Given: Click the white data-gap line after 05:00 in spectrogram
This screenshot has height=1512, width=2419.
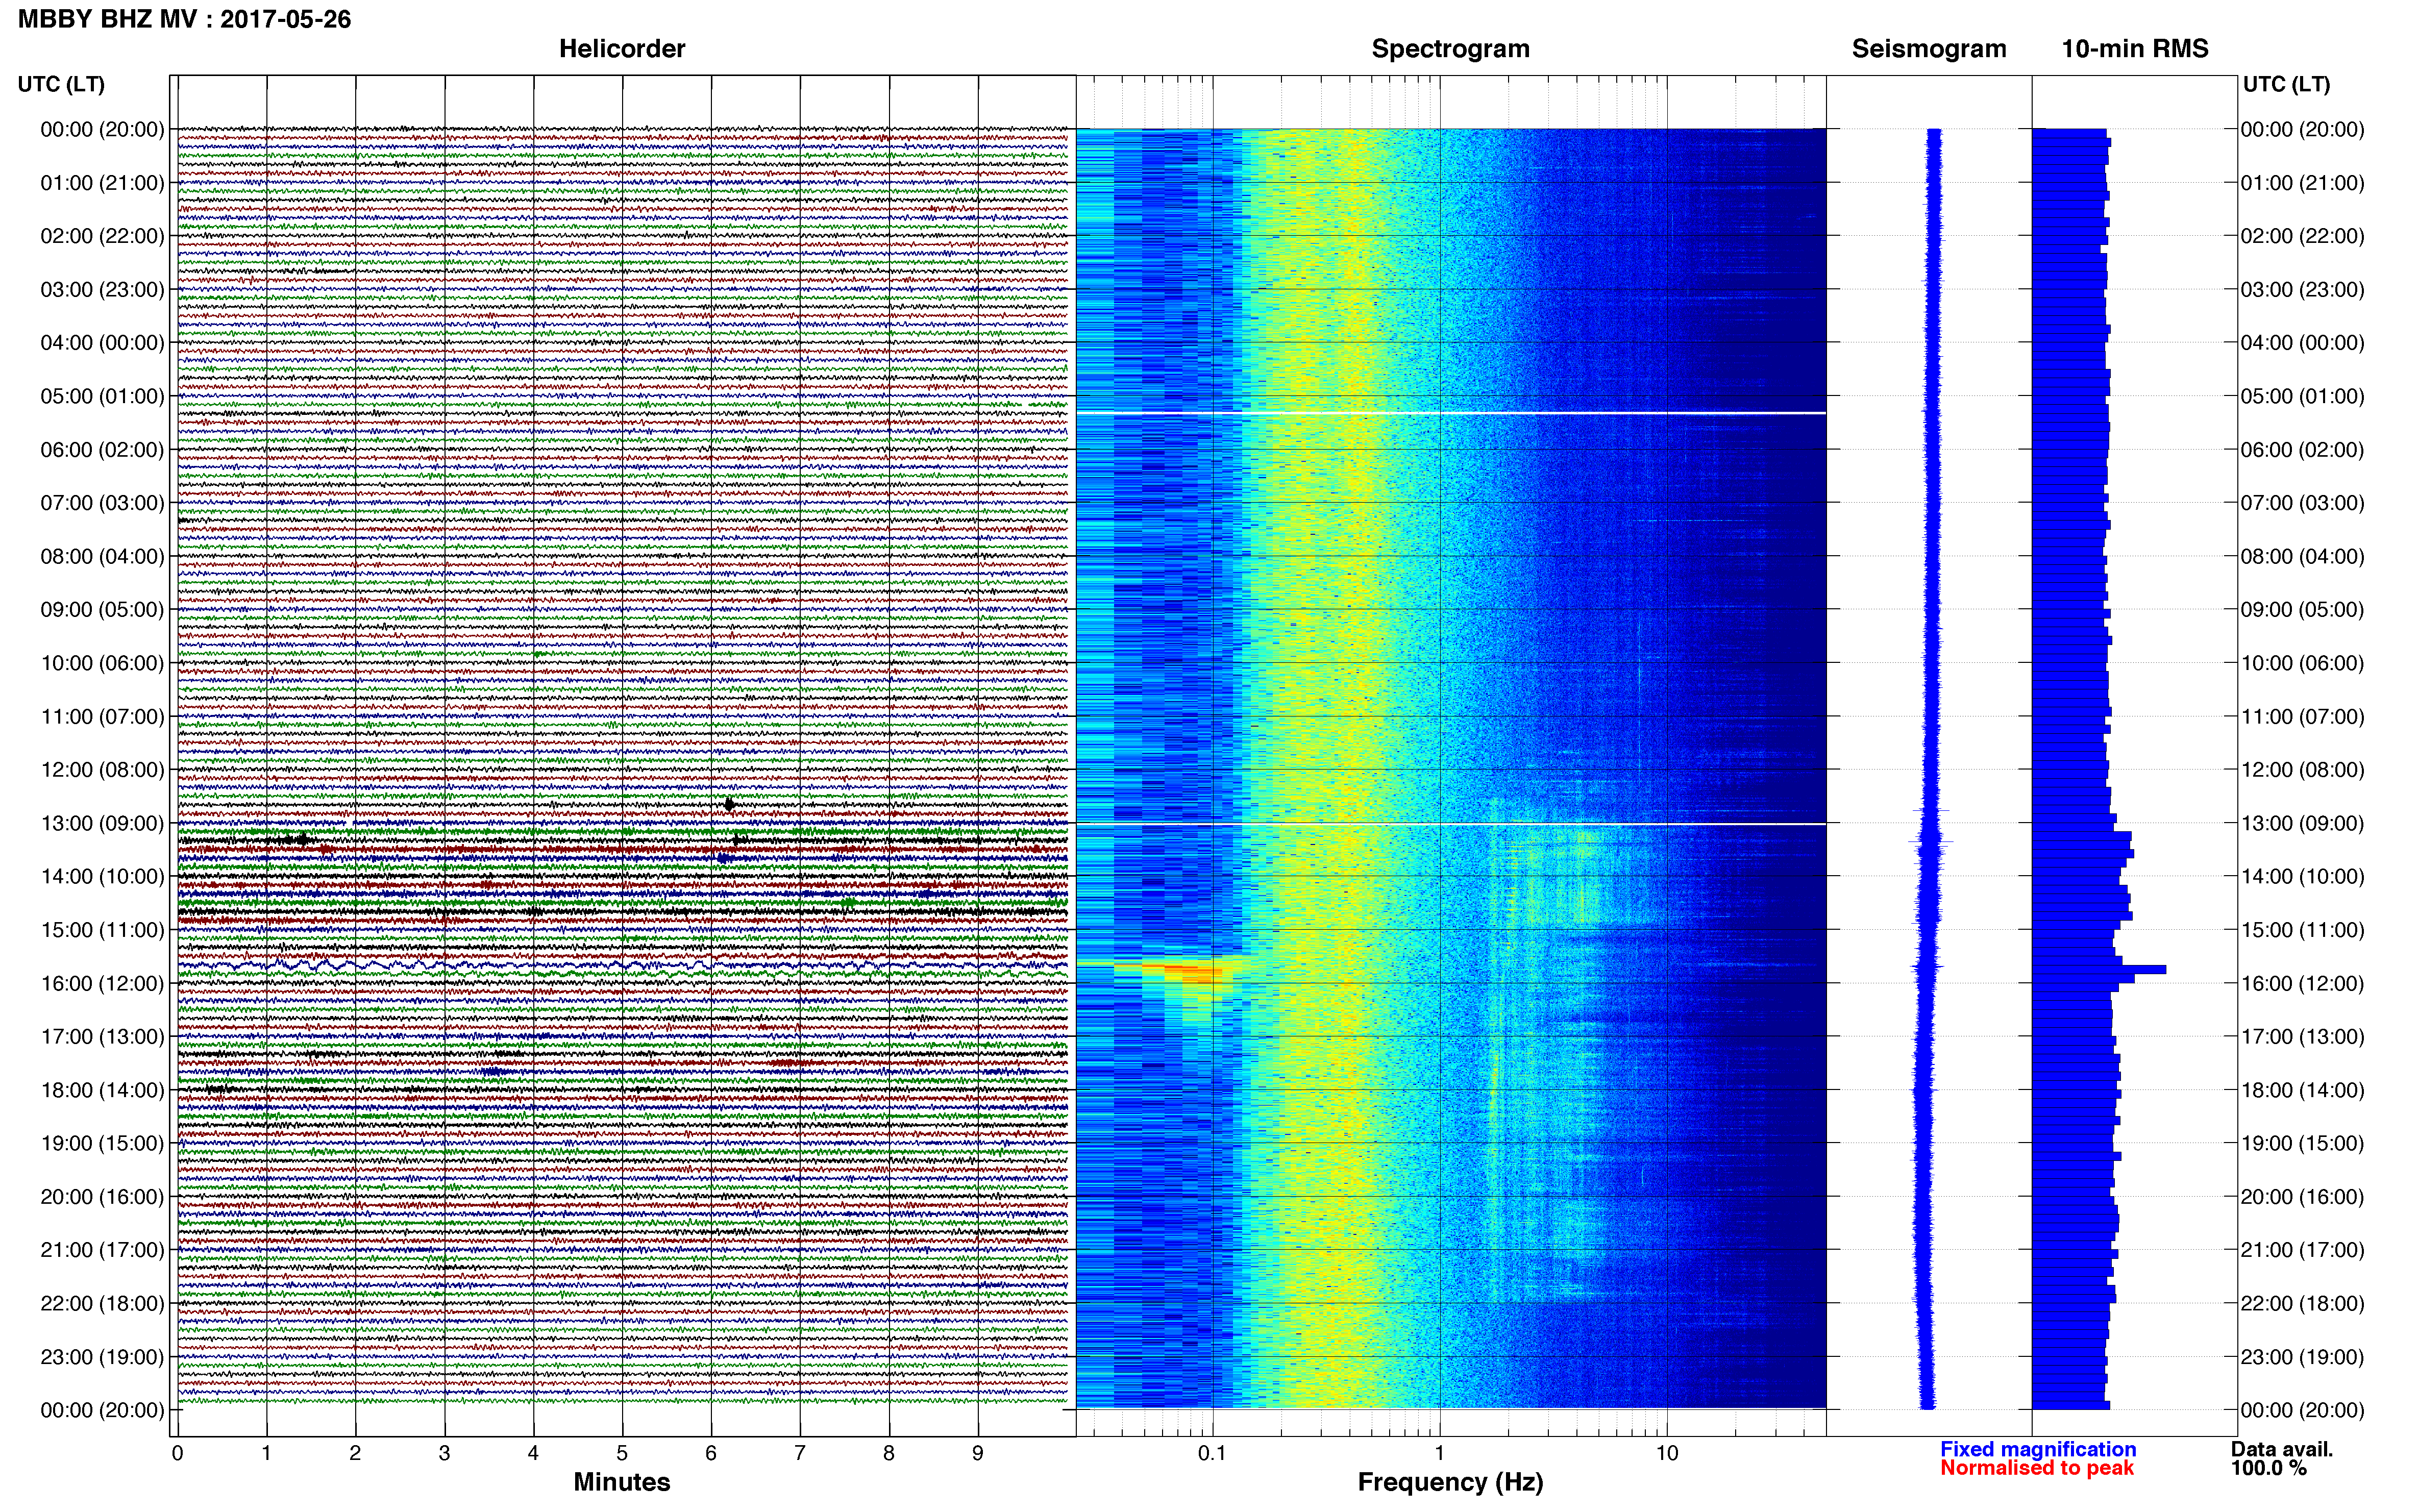Looking at the screenshot, I should (1451, 413).
